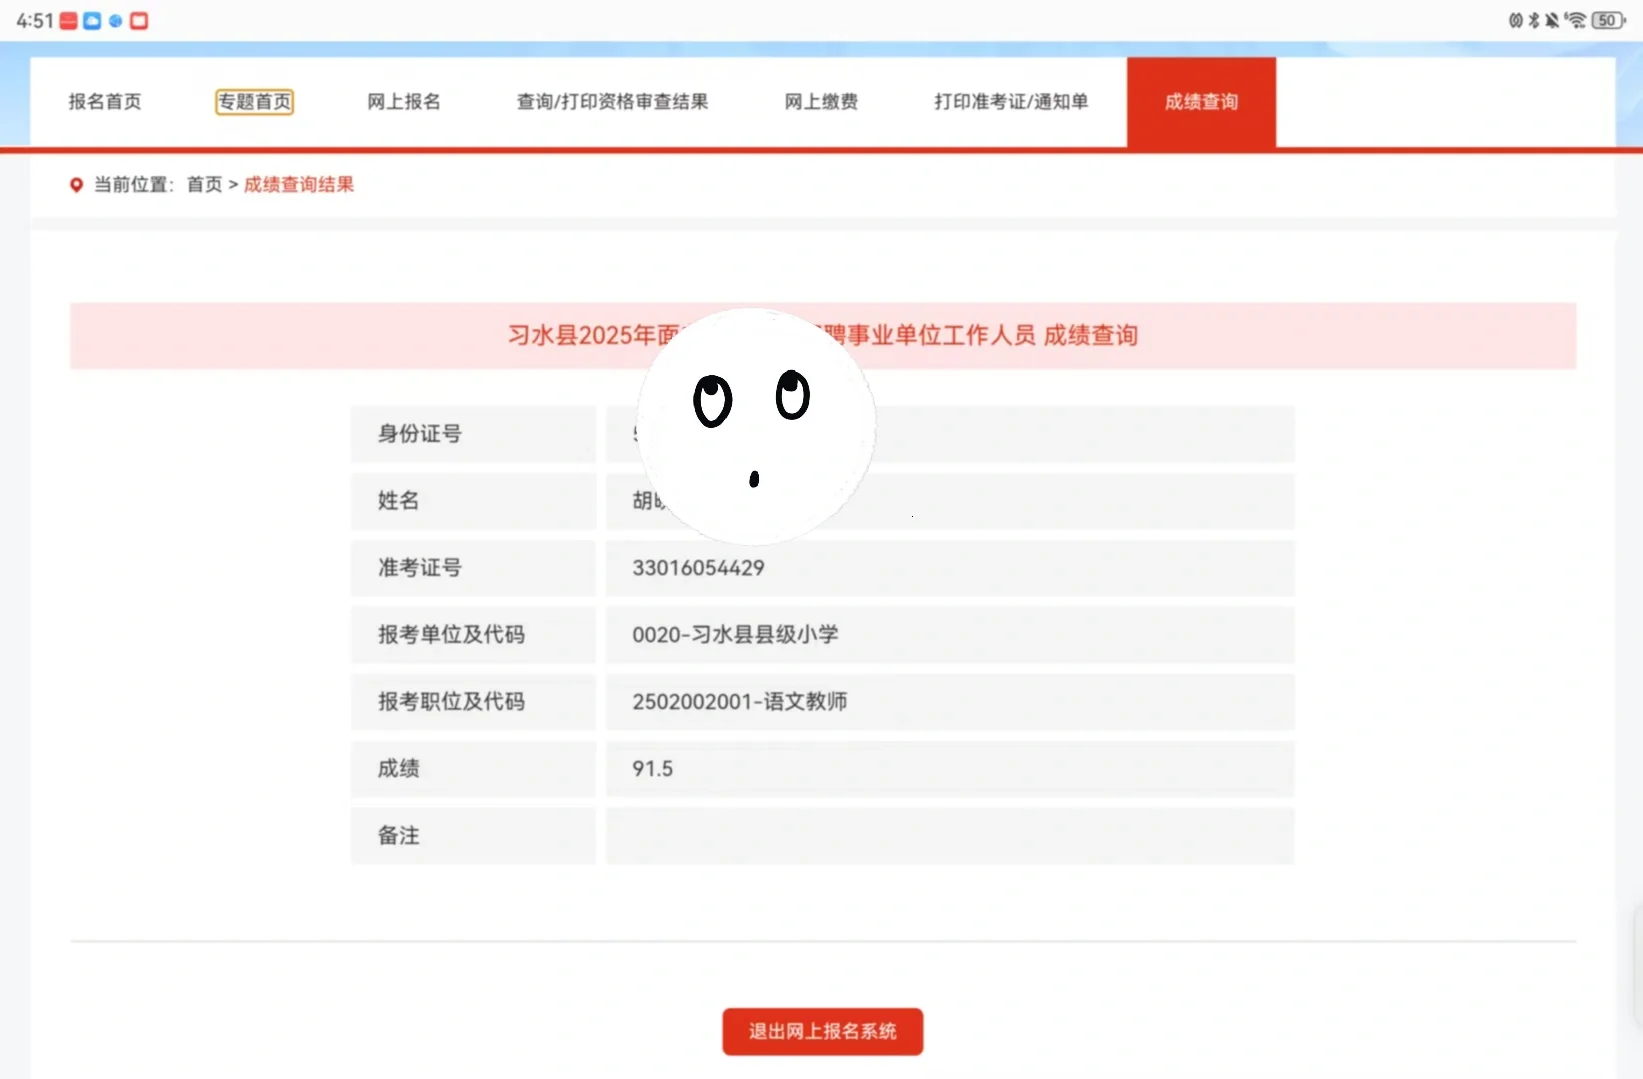The height and width of the screenshot is (1079, 1643).
Task: Select the 网上报名 tab
Action: (404, 101)
